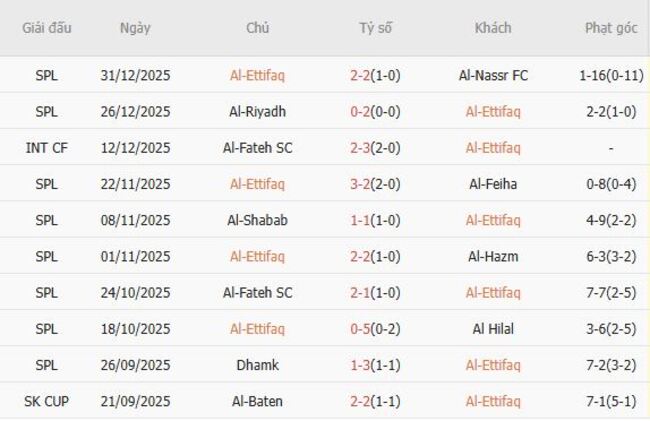Open the Dhamk team link
Viewport: 650px width, 421px height.
coord(257,365)
